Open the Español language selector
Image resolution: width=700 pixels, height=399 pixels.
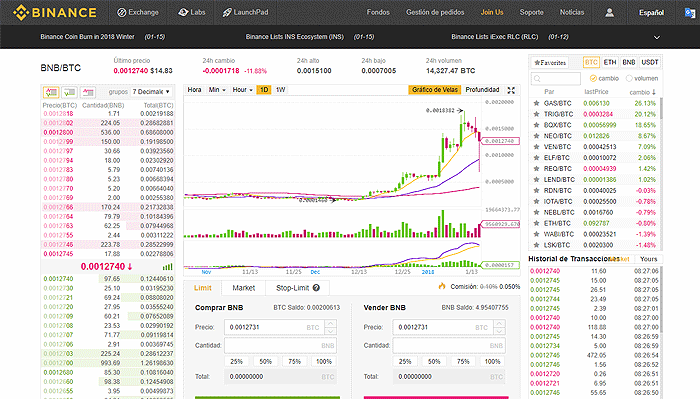click(x=651, y=12)
